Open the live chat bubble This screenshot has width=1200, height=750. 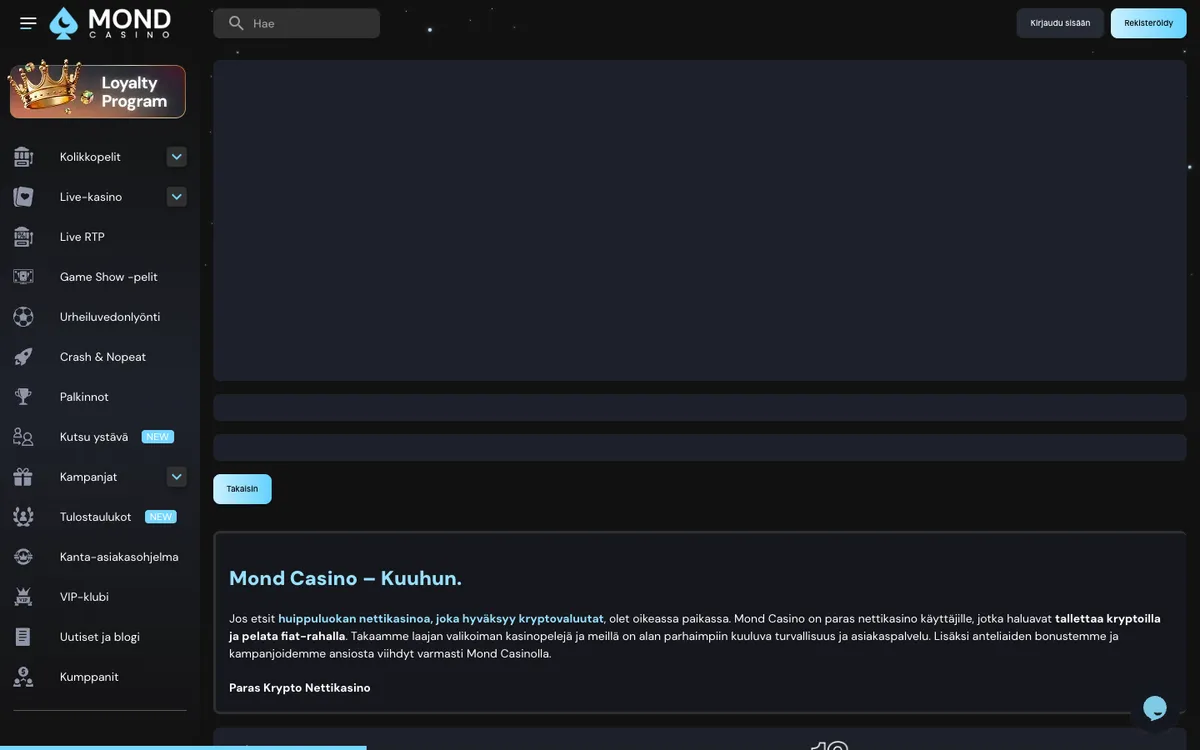pos(1155,709)
